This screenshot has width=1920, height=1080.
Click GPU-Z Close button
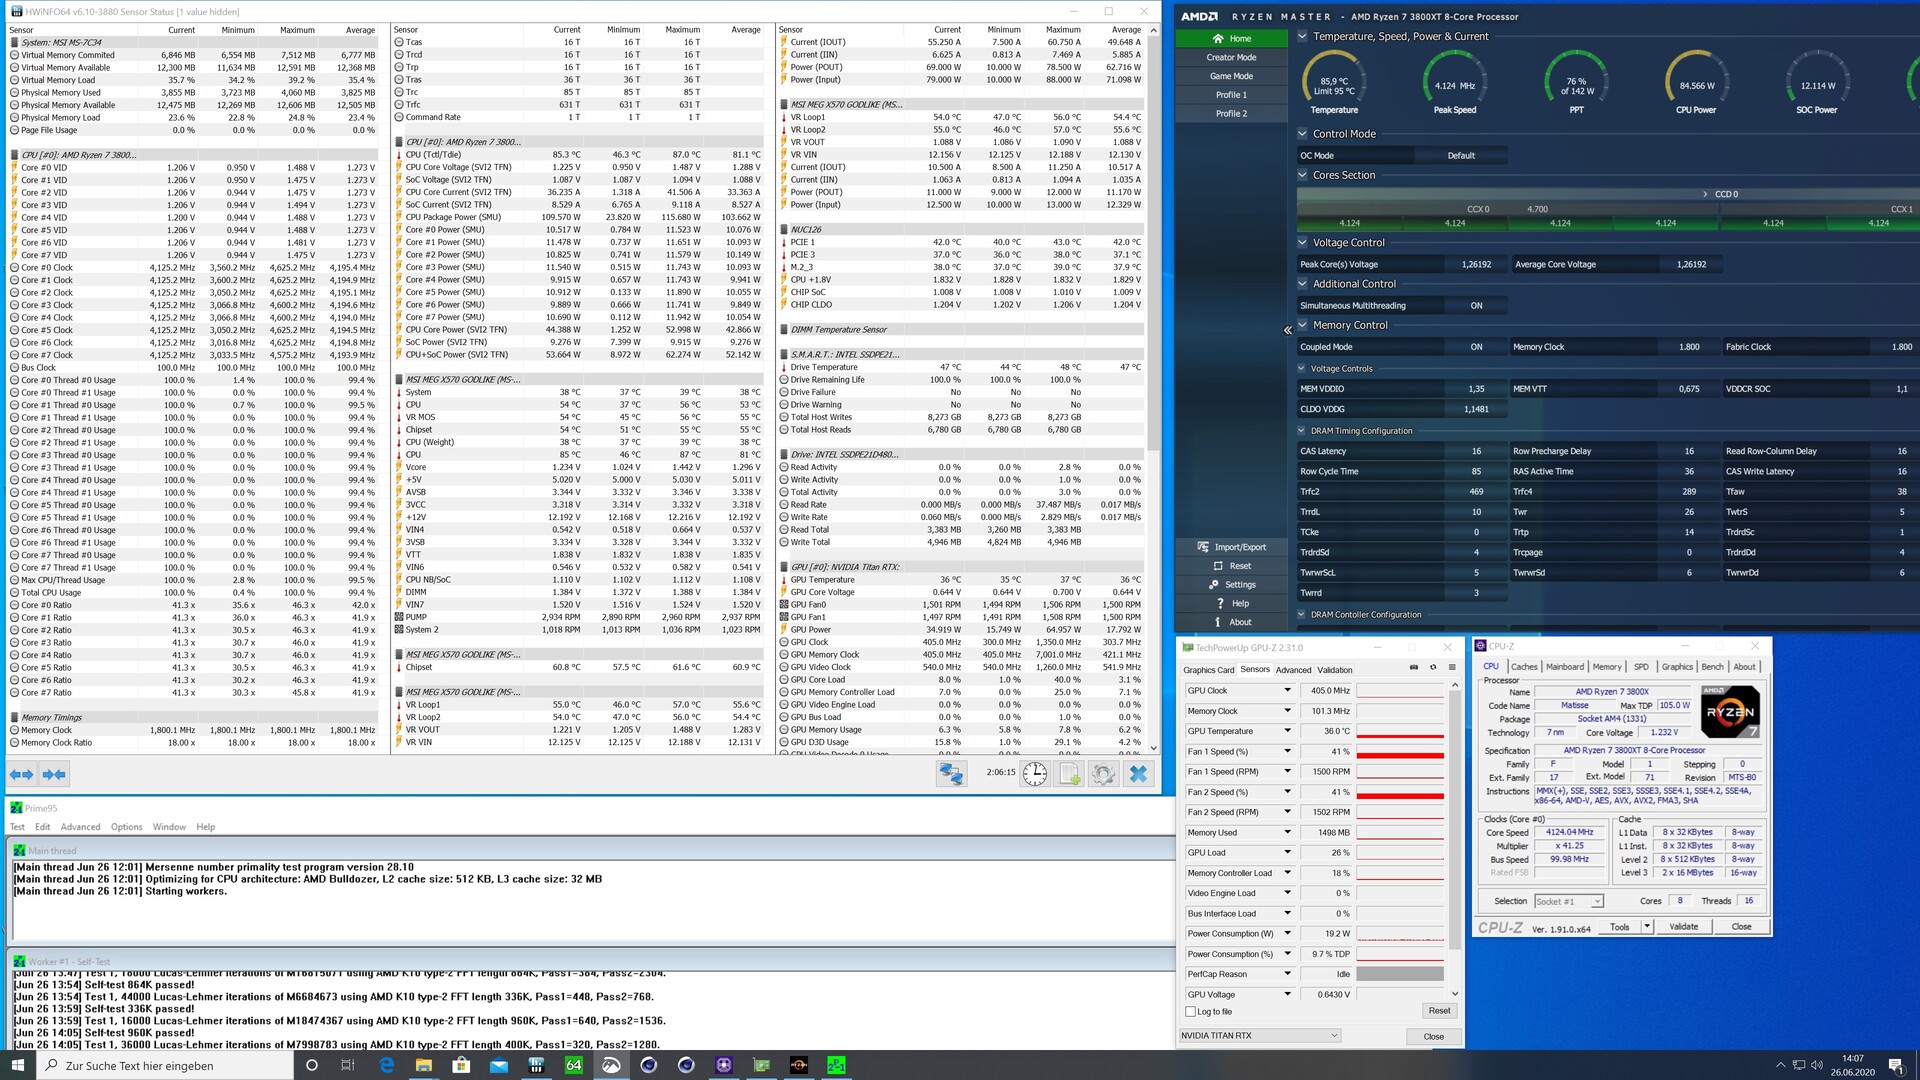coord(1433,1036)
